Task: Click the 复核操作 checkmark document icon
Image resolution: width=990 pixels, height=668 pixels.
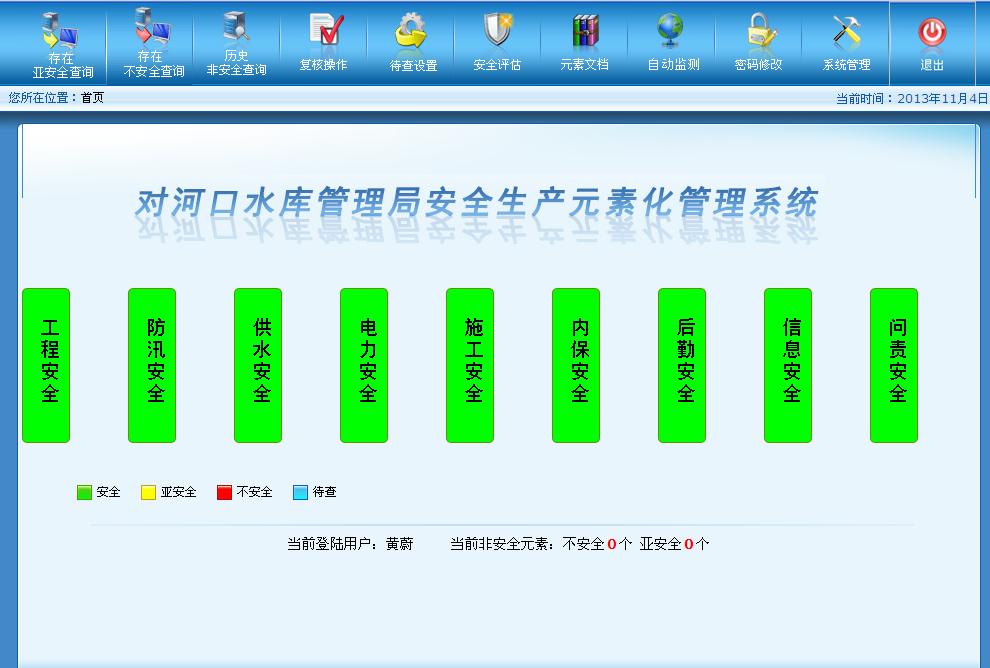Action: coord(326,31)
